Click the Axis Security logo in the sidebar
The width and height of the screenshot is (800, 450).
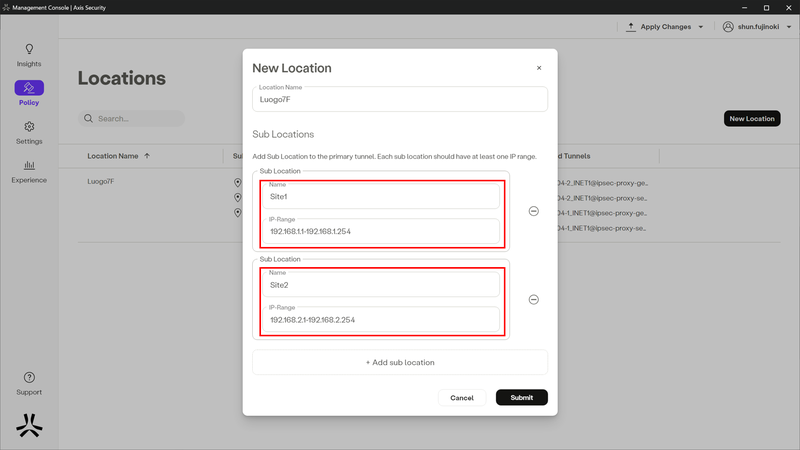29,426
